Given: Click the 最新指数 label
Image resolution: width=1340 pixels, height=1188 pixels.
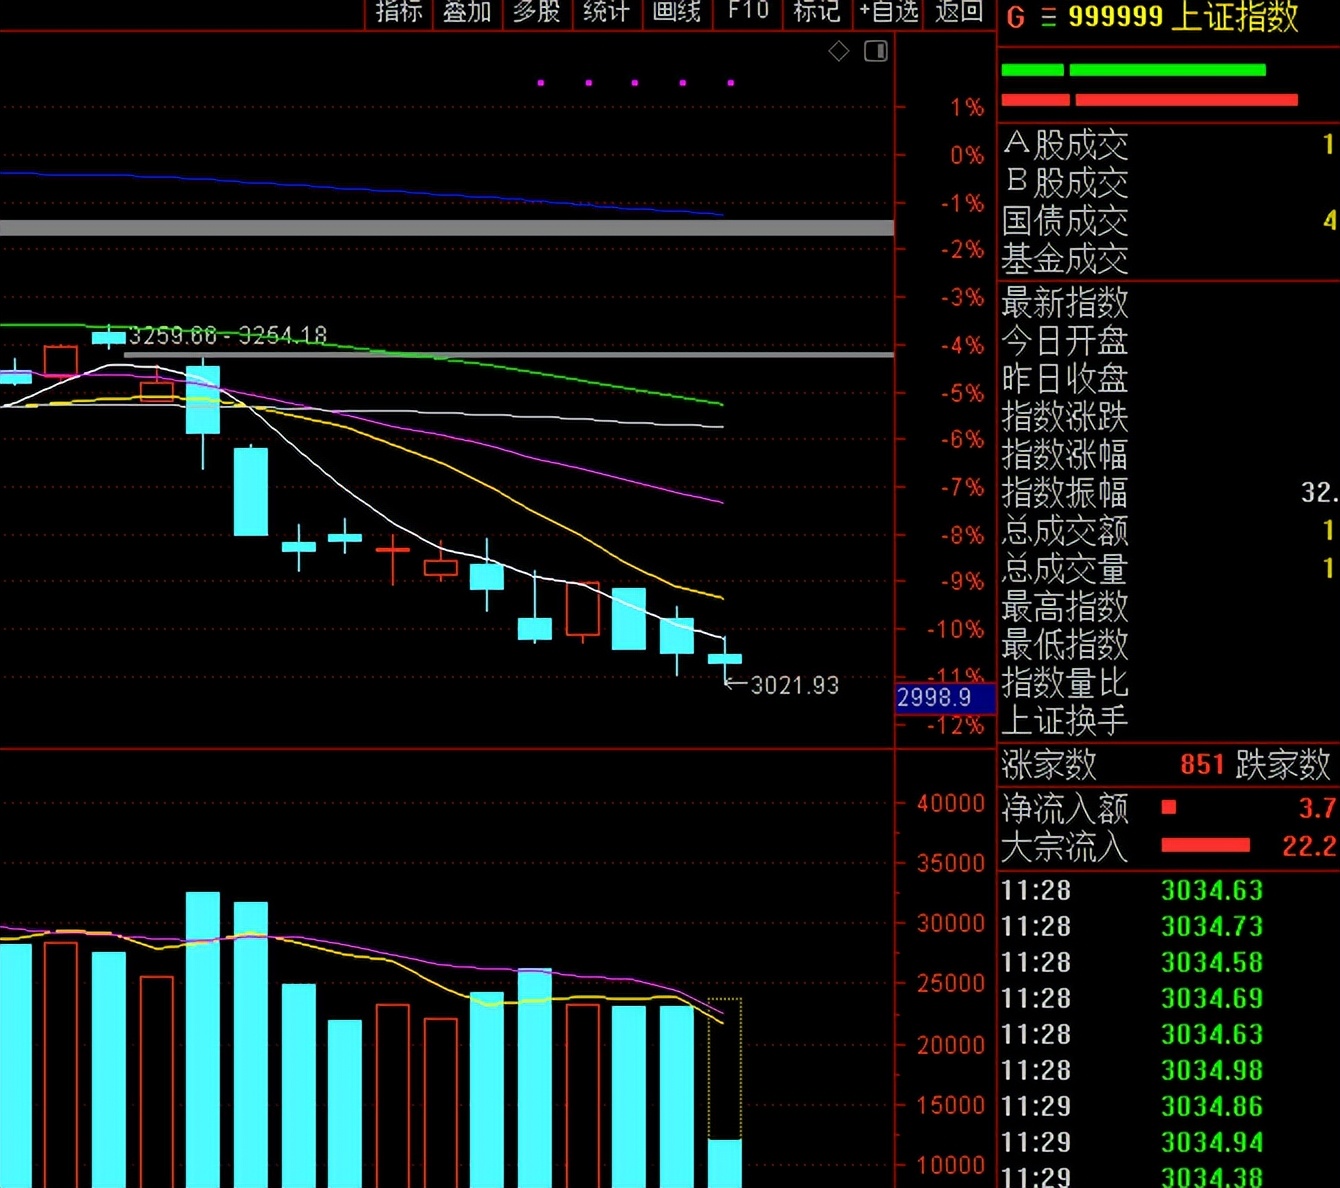Looking at the screenshot, I should (1065, 302).
